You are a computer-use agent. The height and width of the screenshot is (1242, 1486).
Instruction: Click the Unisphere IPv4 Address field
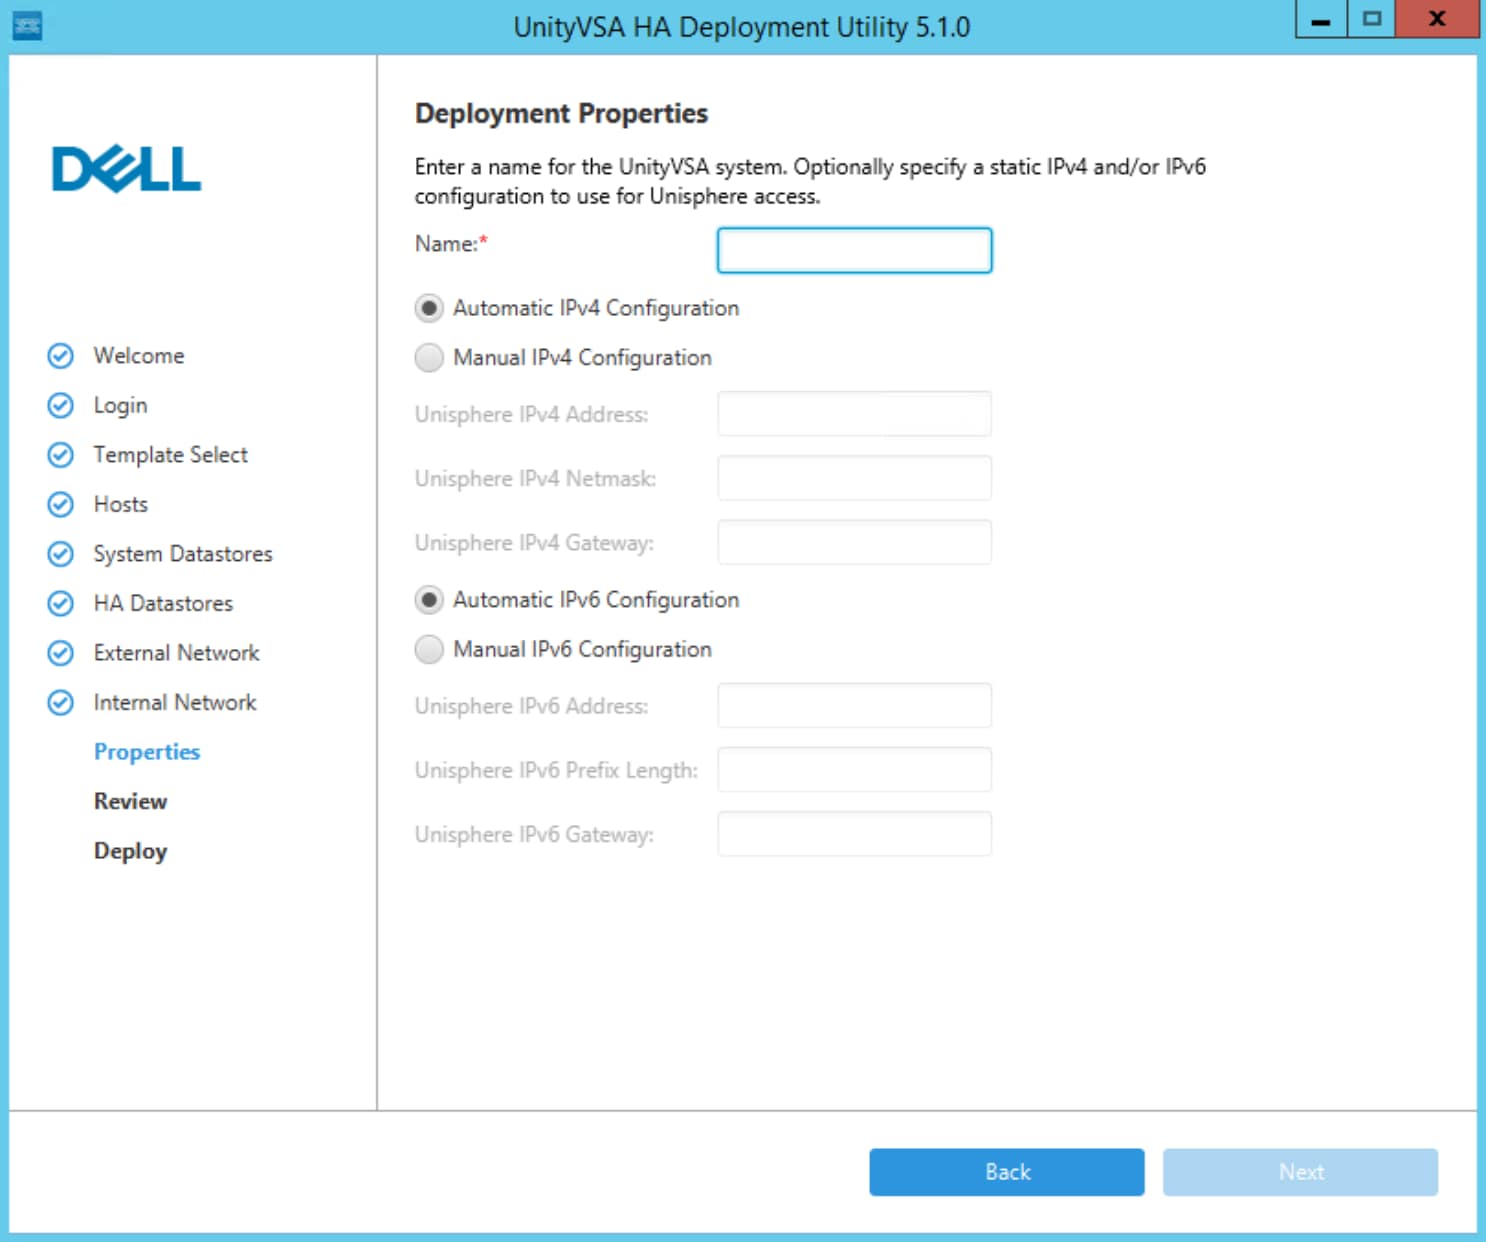coord(855,414)
